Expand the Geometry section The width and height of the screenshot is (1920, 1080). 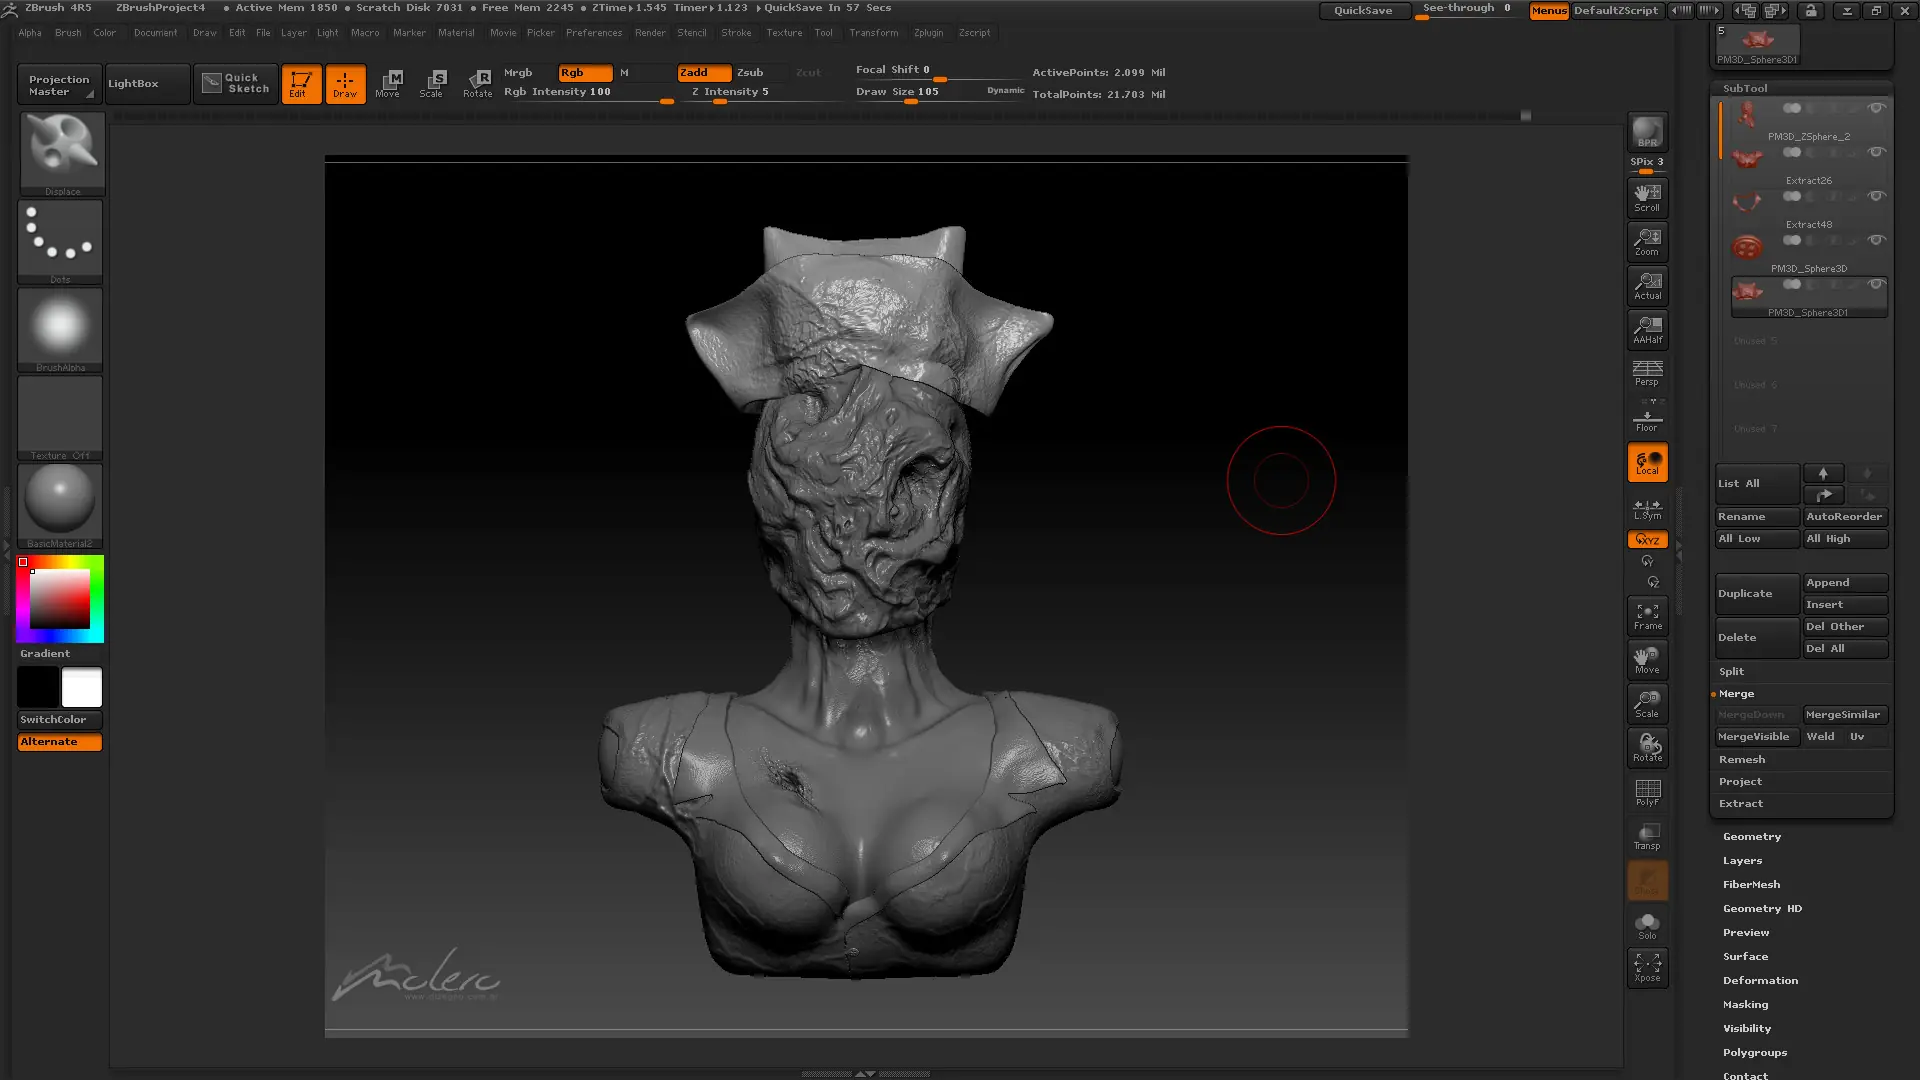(x=1751, y=837)
